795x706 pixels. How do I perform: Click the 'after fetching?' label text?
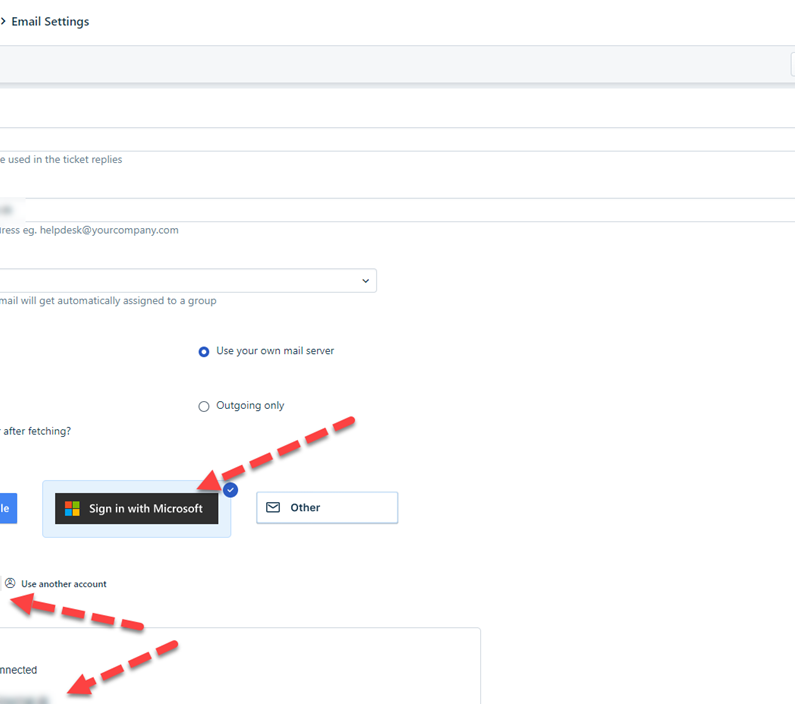click(x=35, y=431)
